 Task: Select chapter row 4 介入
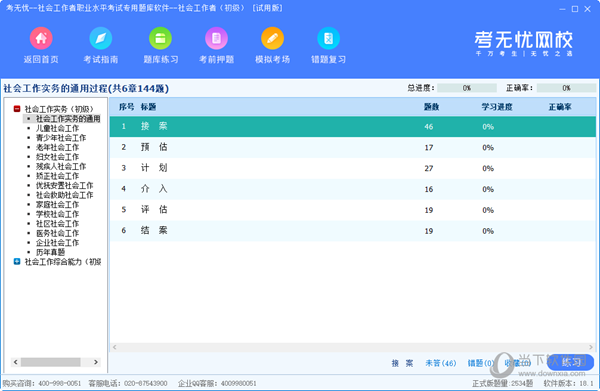[x=353, y=189]
